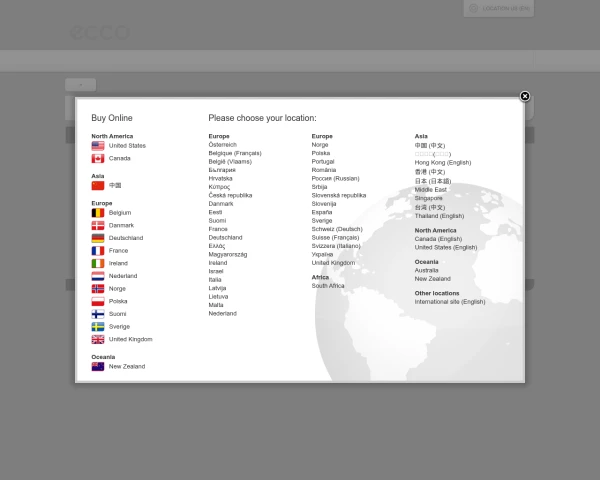
Task: Select Schweiz (Deutsch) location
Action: click(x=337, y=229)
